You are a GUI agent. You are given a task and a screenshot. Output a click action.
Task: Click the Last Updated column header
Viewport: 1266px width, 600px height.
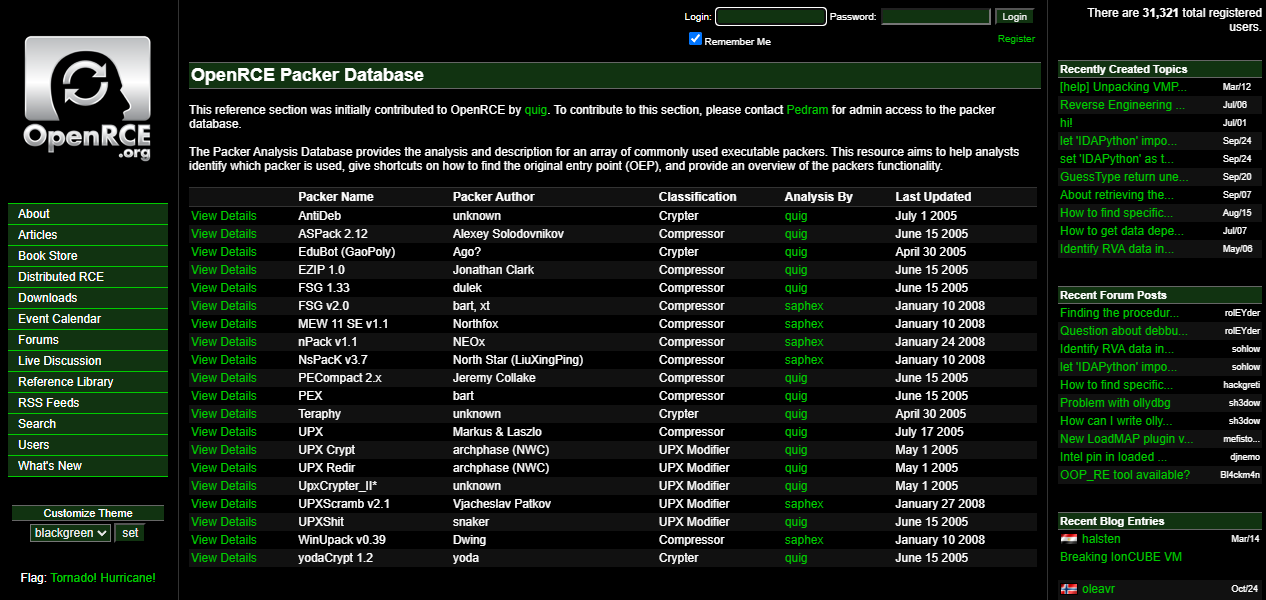point(933,197)
